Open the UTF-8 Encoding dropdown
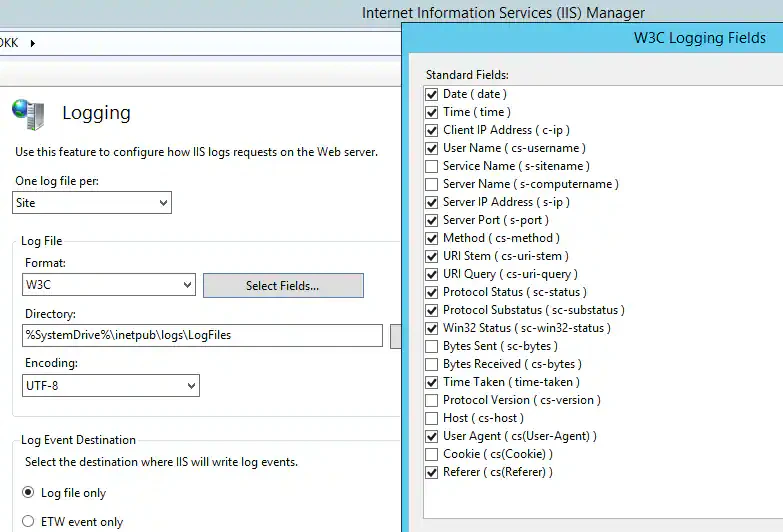 (x=111, y=386)
